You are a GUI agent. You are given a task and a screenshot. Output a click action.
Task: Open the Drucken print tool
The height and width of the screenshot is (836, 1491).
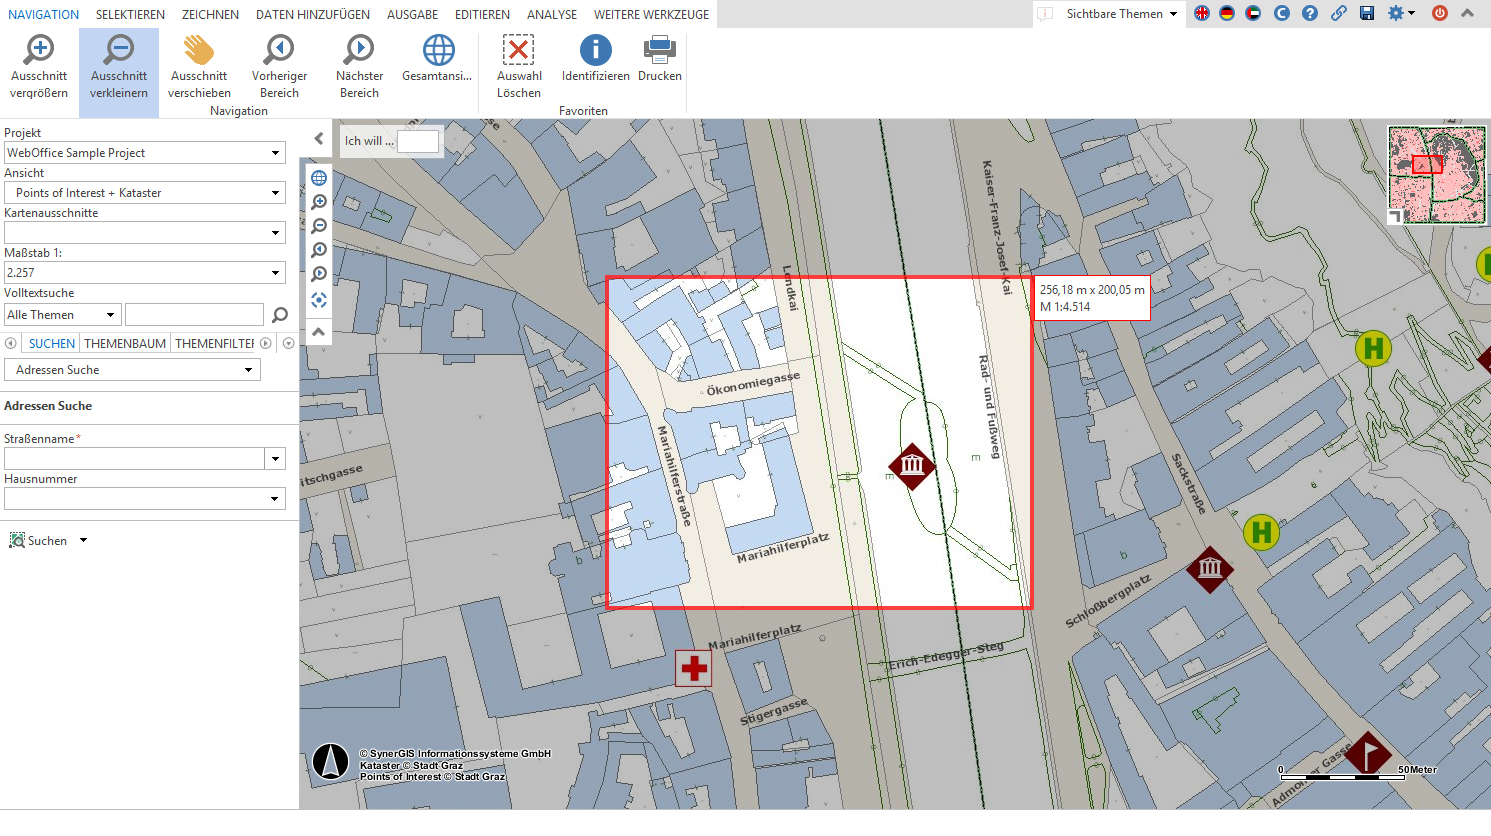[659, 59]
